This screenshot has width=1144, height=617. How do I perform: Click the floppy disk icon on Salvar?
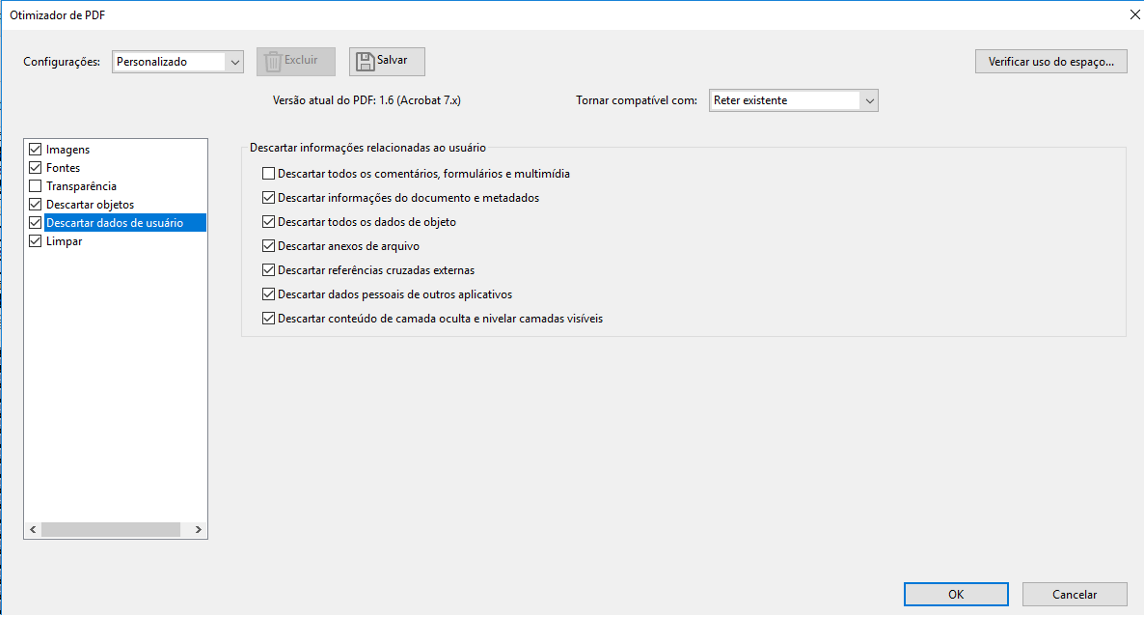[365, 61]
